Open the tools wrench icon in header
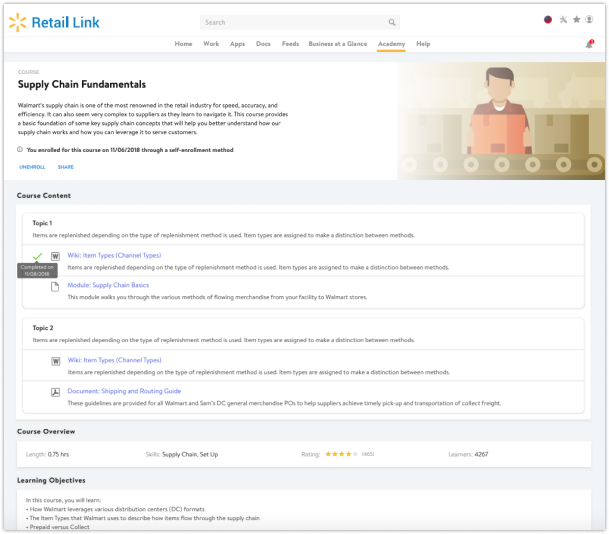The image size is (609, 534). 563,19
